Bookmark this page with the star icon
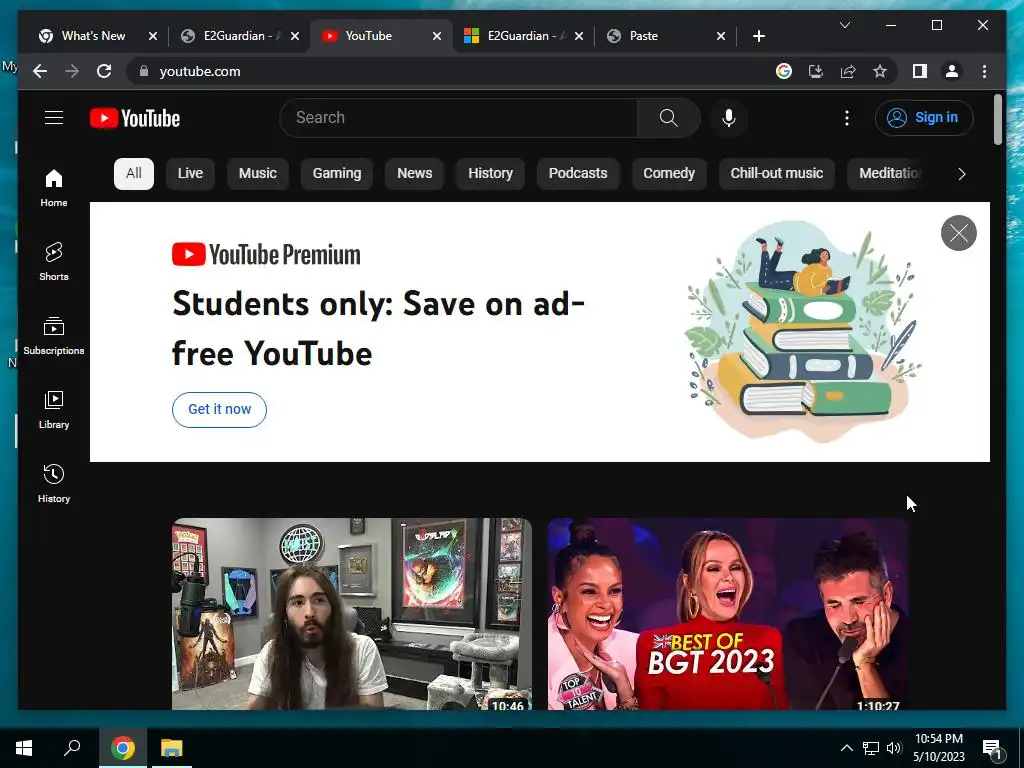Screen dimensions: 1024x768 (880, 71)
